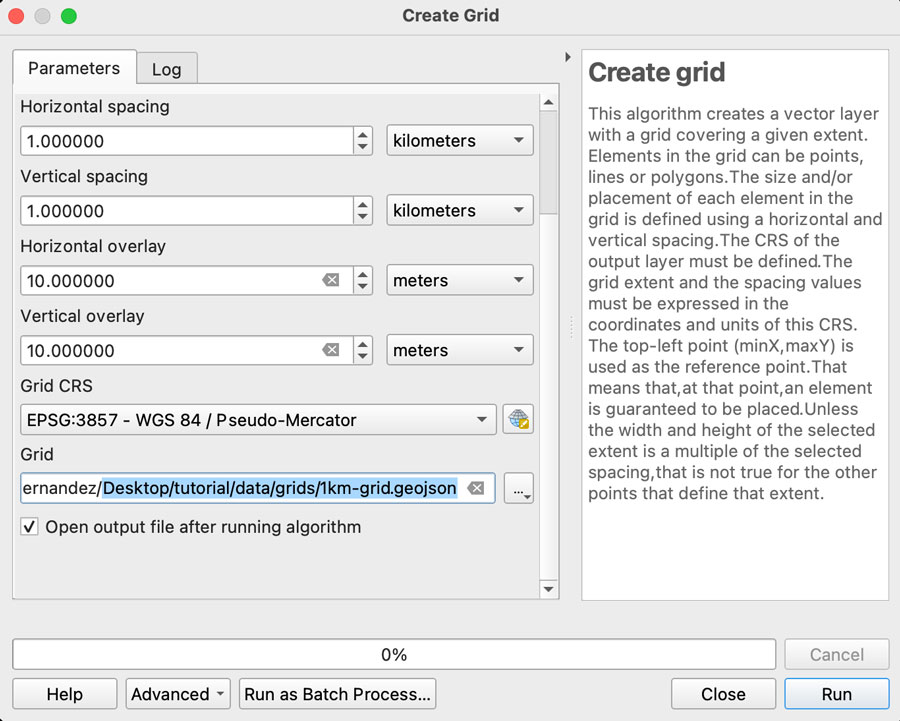This screenshot has width=900, height=721.
Task: Open Horizontal spacing units dropdown
Action: coord(460,141)
